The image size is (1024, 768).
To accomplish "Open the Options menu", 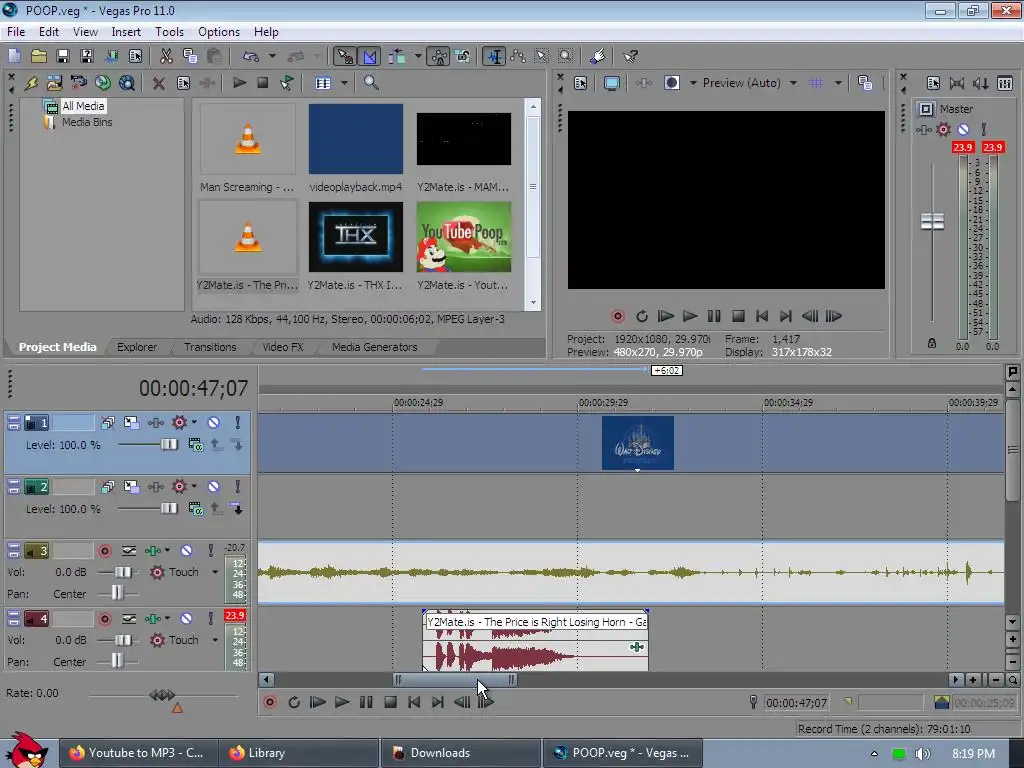I will point(219,32).
